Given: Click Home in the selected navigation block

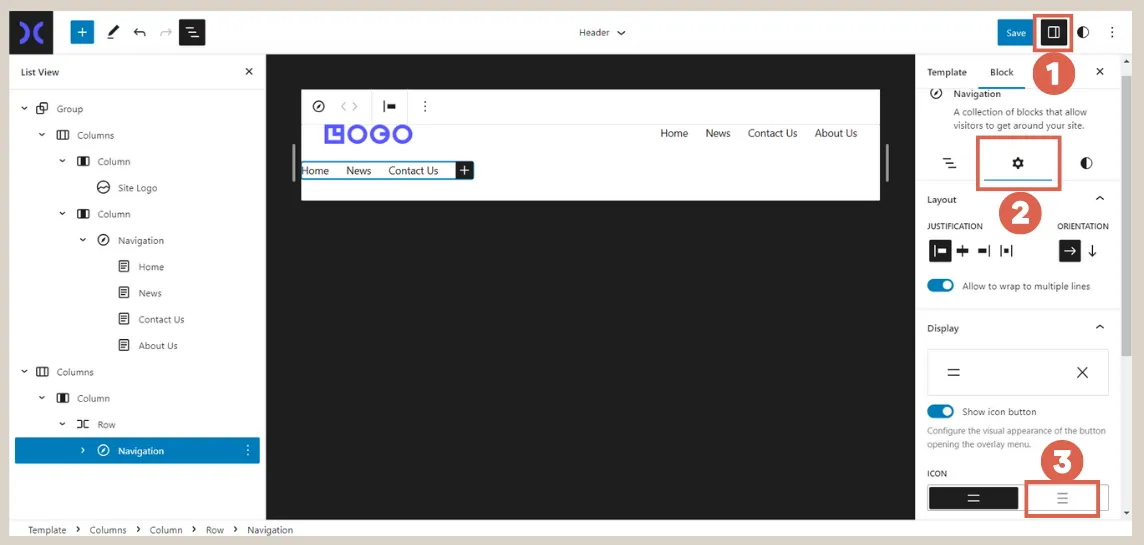Looking at the screenshot, I should (315, 171).
